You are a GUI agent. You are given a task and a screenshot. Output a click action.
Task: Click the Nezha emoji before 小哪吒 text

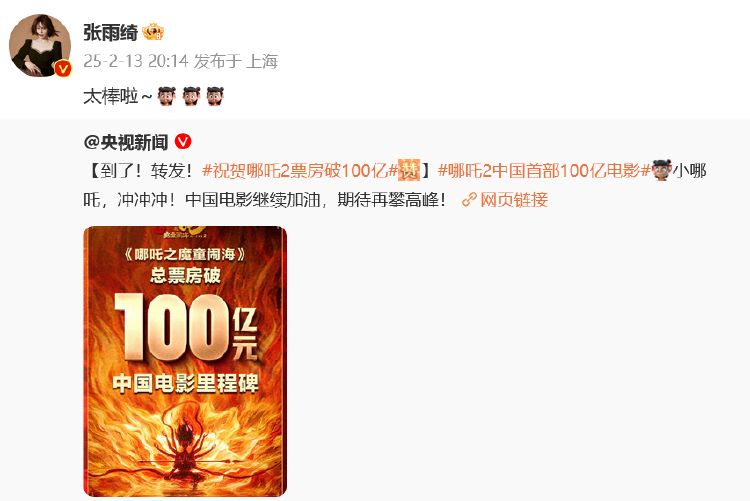tap(662, 170)
